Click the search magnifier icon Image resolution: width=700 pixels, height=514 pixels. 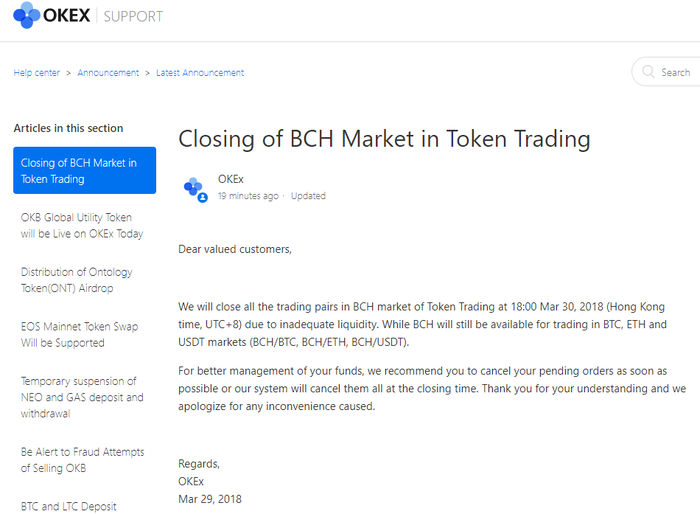pos(648,72)
